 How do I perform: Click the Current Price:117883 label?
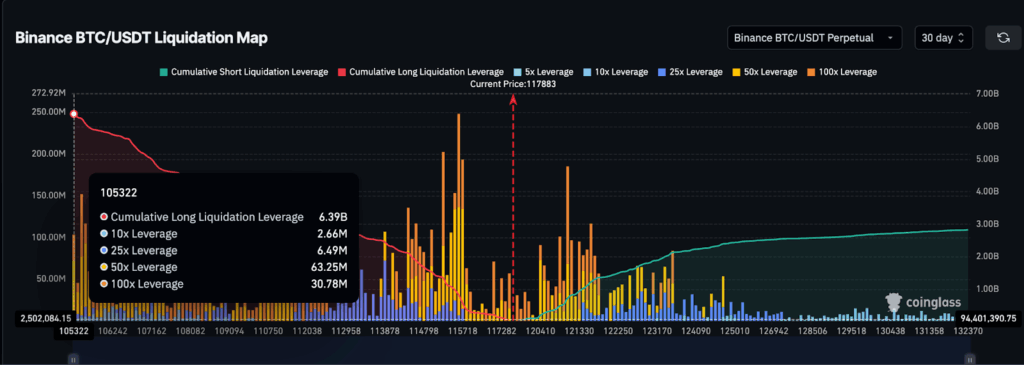[x=513, y=84]
